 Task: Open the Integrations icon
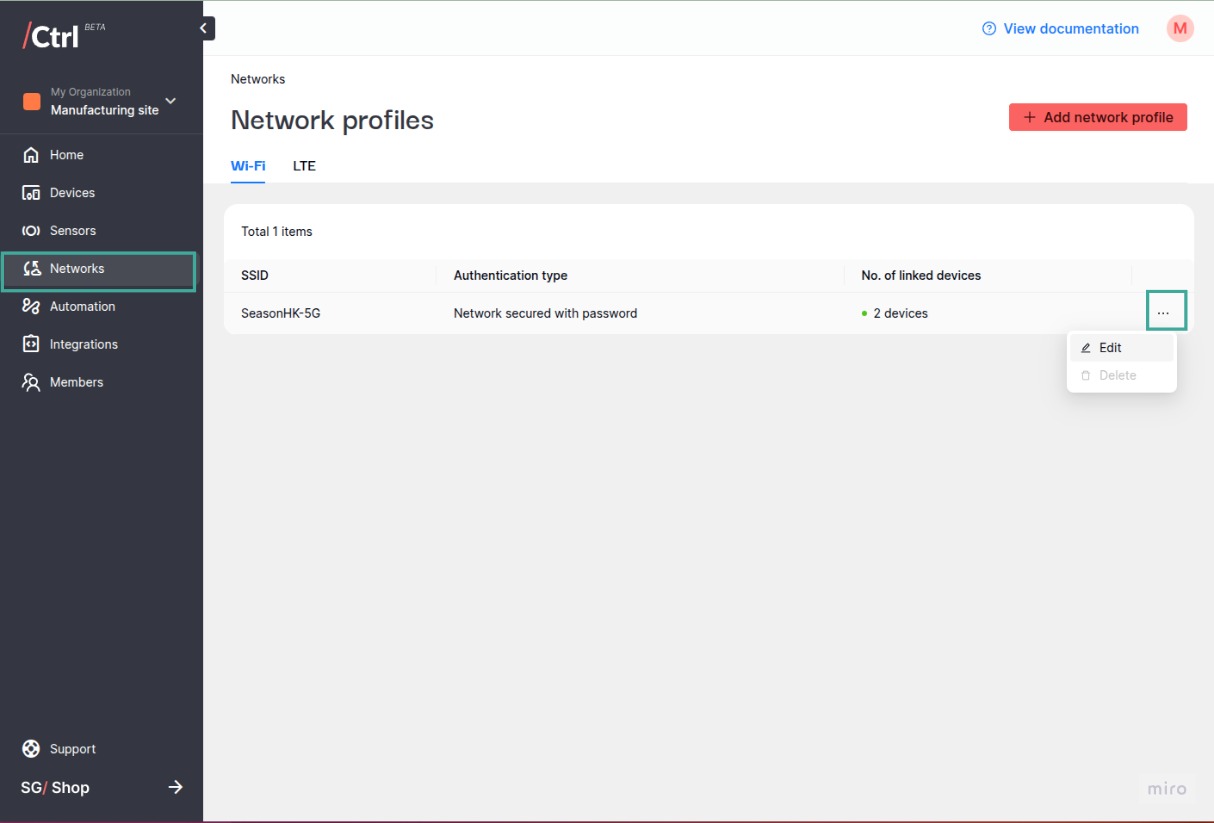(31, 344)
